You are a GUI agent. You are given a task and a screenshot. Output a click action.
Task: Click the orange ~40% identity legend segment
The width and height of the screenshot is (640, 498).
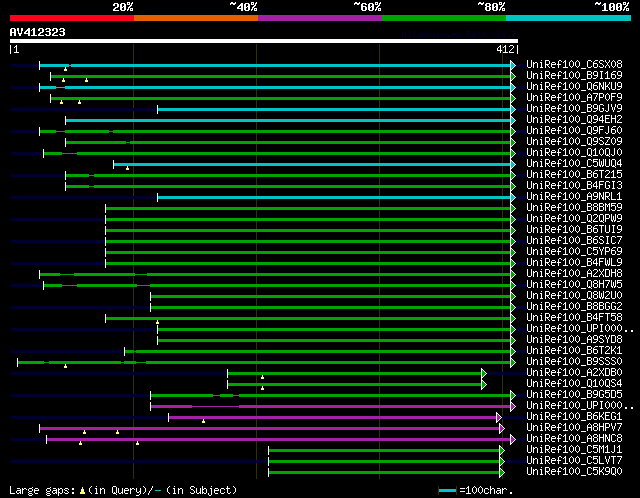pos(195,18)
